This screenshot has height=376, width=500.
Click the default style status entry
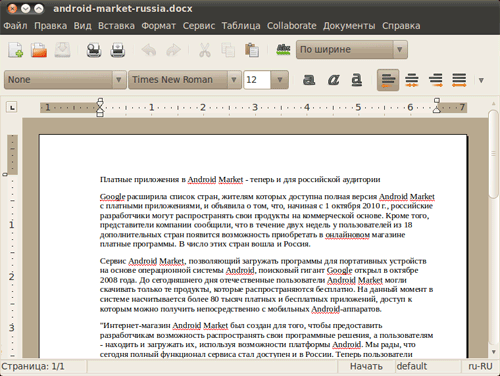[x=412, y=366]
